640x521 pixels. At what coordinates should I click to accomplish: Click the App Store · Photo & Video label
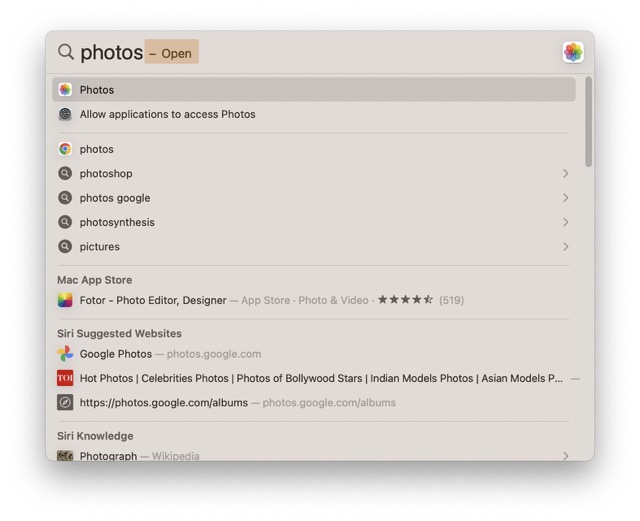(305, 301)
